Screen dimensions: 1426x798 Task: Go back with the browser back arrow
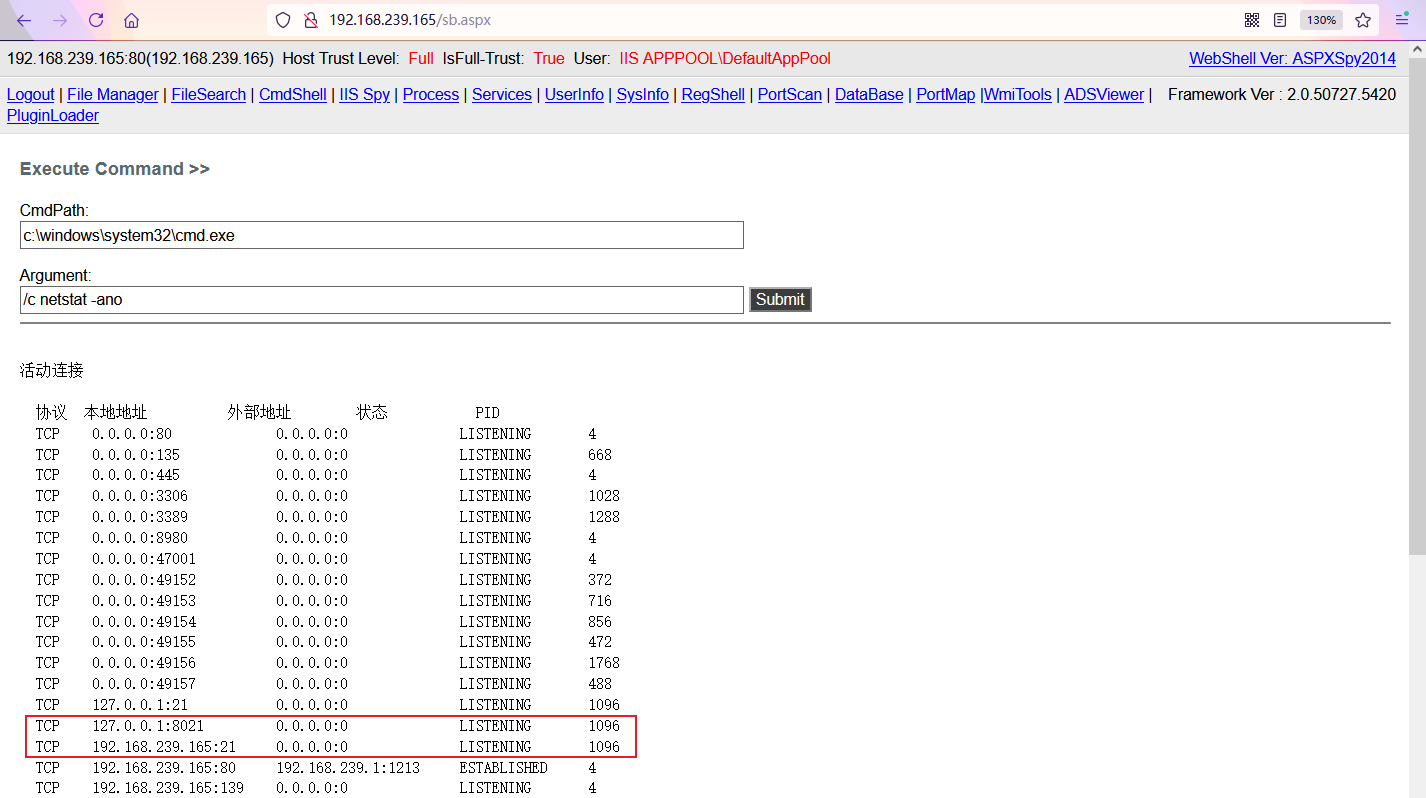24,20
